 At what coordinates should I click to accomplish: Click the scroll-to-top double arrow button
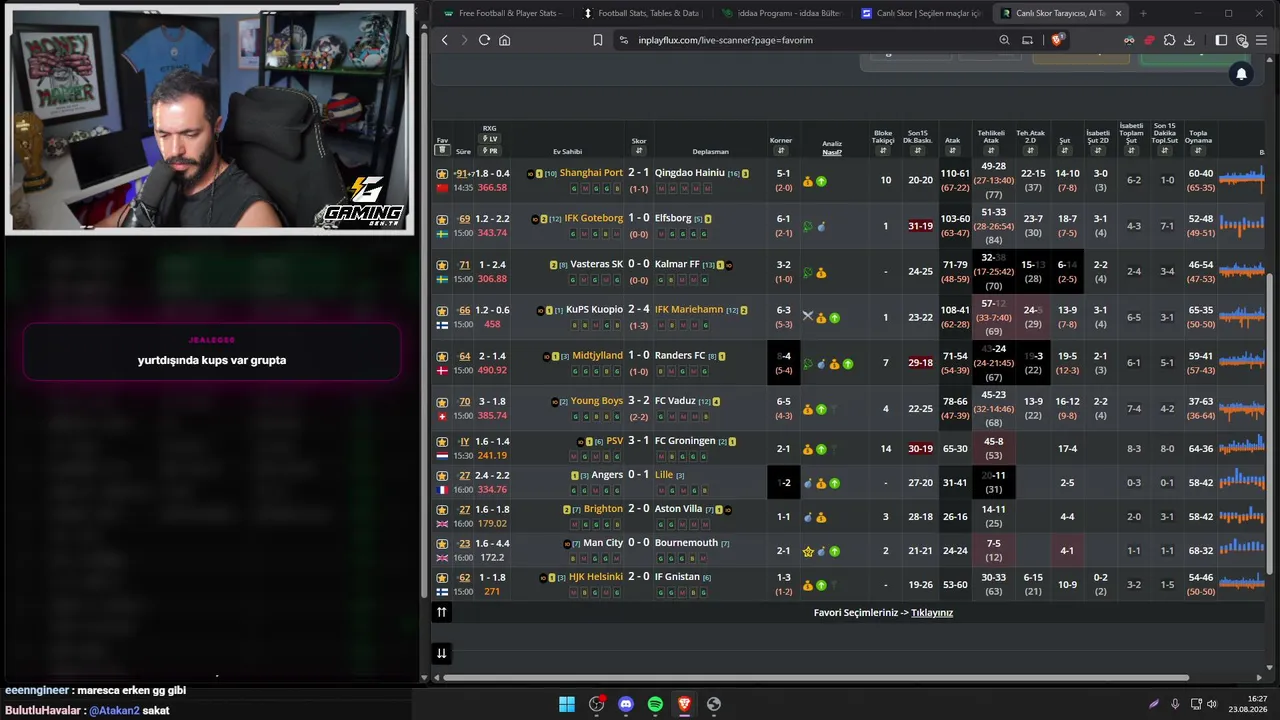441,612
